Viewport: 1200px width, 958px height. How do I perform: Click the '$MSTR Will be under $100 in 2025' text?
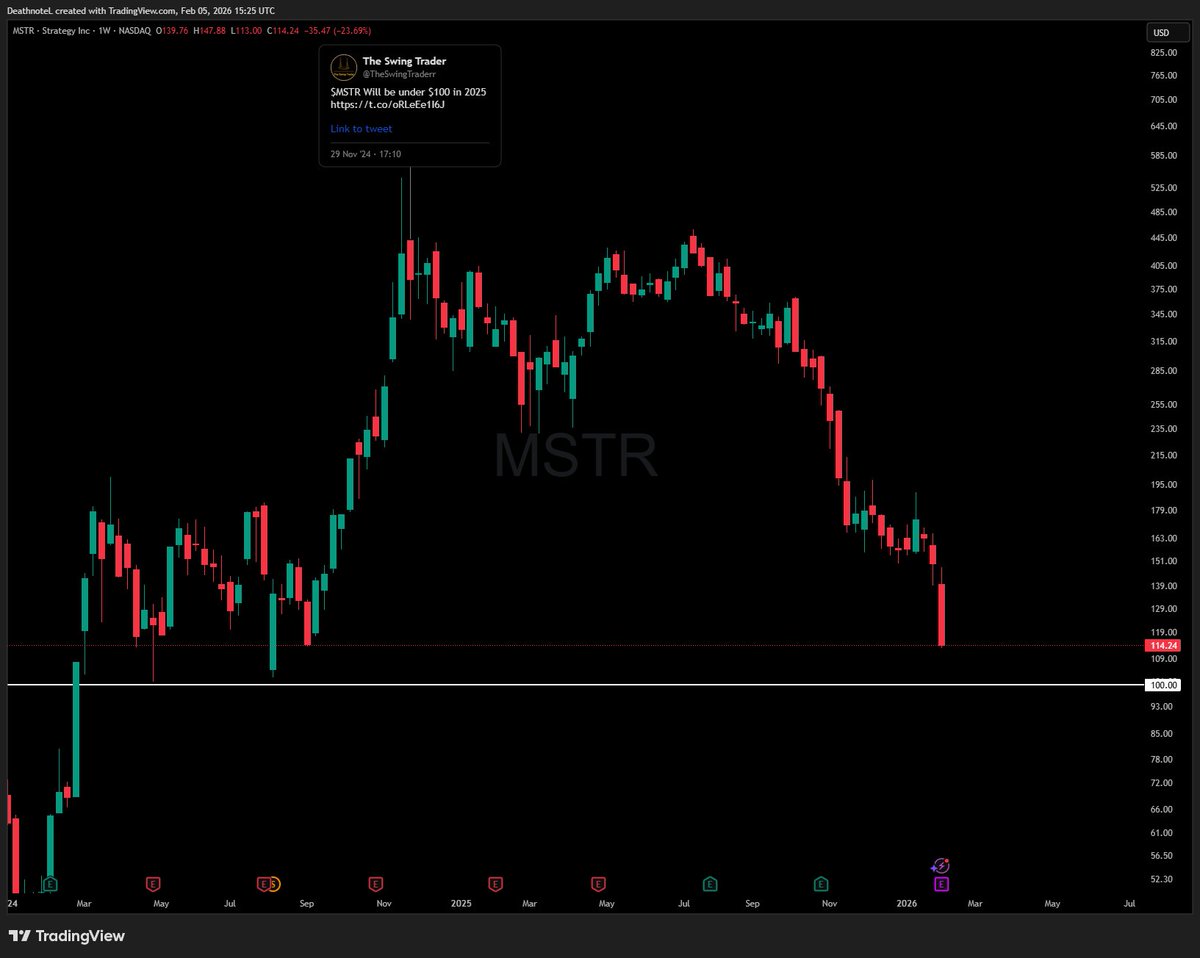(408, 91)
